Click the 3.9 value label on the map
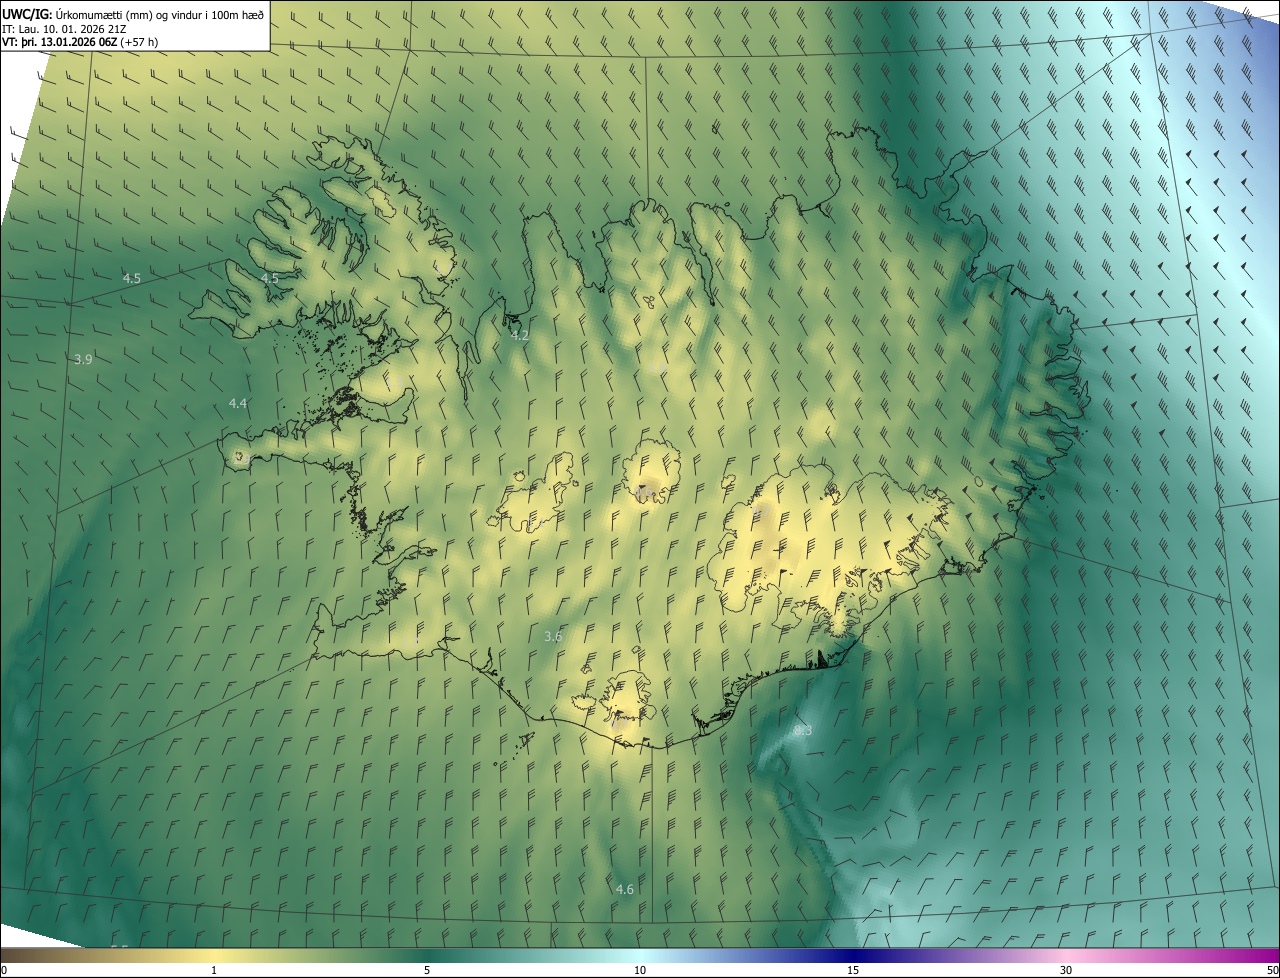Viewport: 1280px width, 978px height. [x=83, y=359]
